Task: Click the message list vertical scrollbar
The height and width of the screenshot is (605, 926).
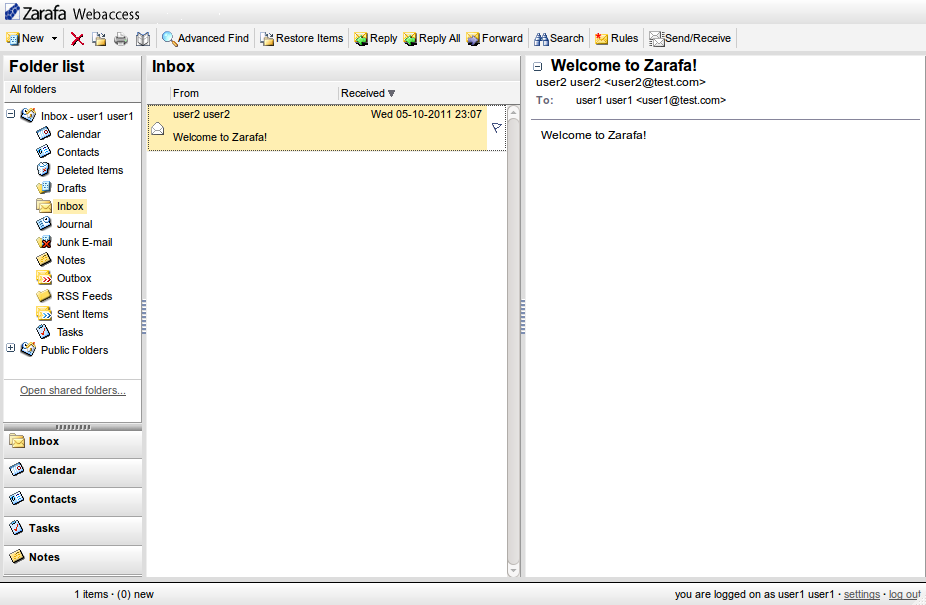Action: pyautogui.click(x=513, y=340)
